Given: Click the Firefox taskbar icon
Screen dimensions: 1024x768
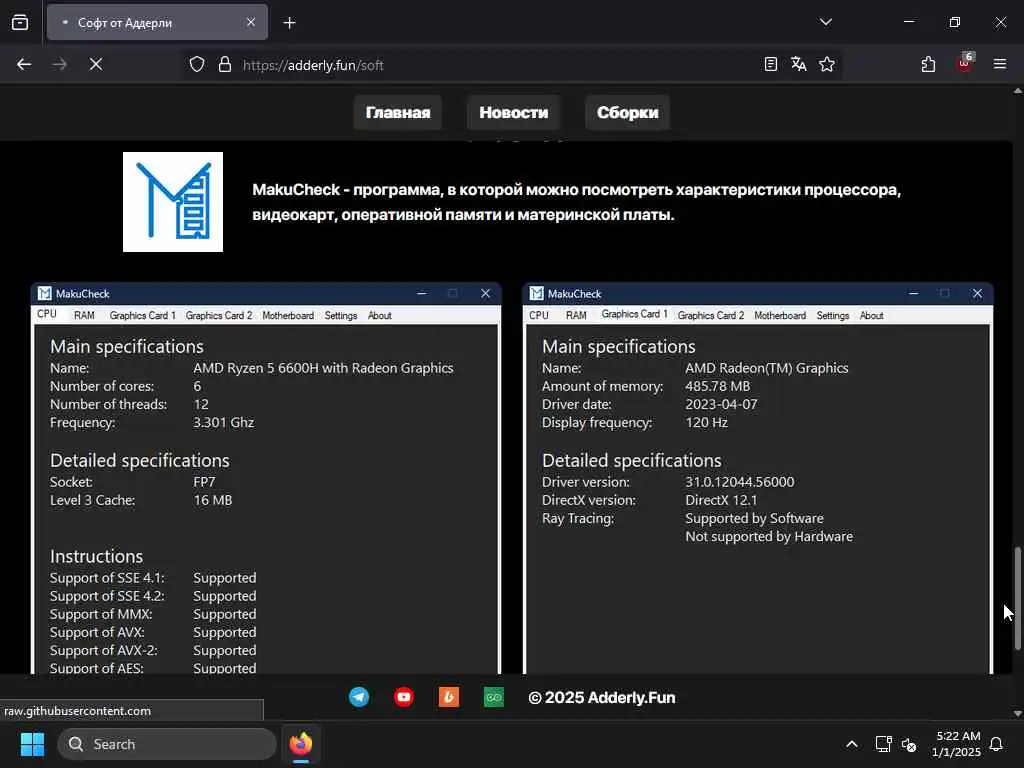Looking at the screenshot, I should [300, 744].
